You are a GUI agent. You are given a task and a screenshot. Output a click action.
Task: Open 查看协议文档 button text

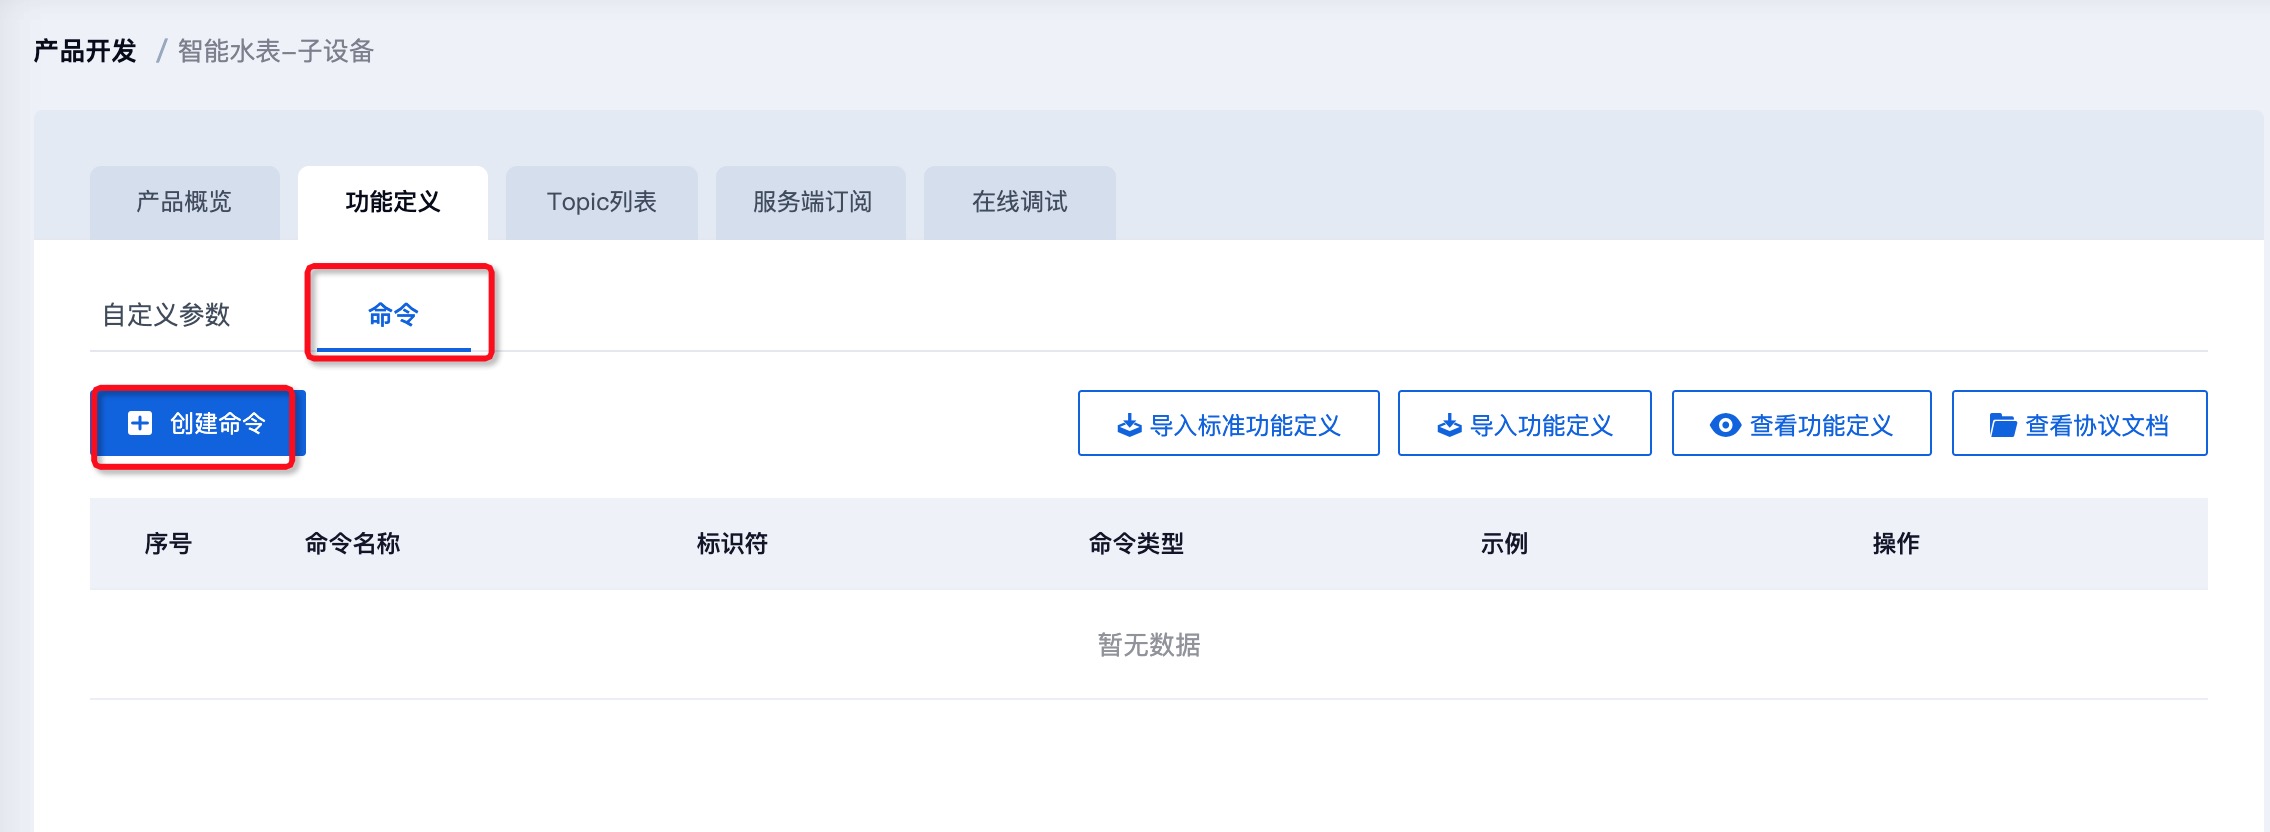tap(2097, 426)
